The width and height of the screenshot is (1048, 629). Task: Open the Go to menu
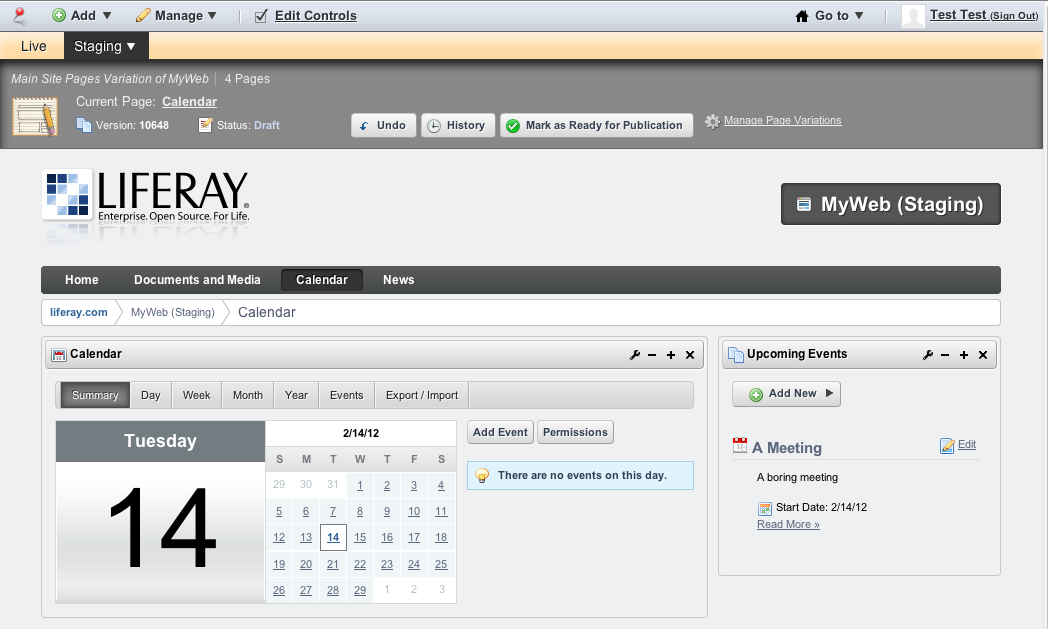pyautogui.click(x=829, y=15)
